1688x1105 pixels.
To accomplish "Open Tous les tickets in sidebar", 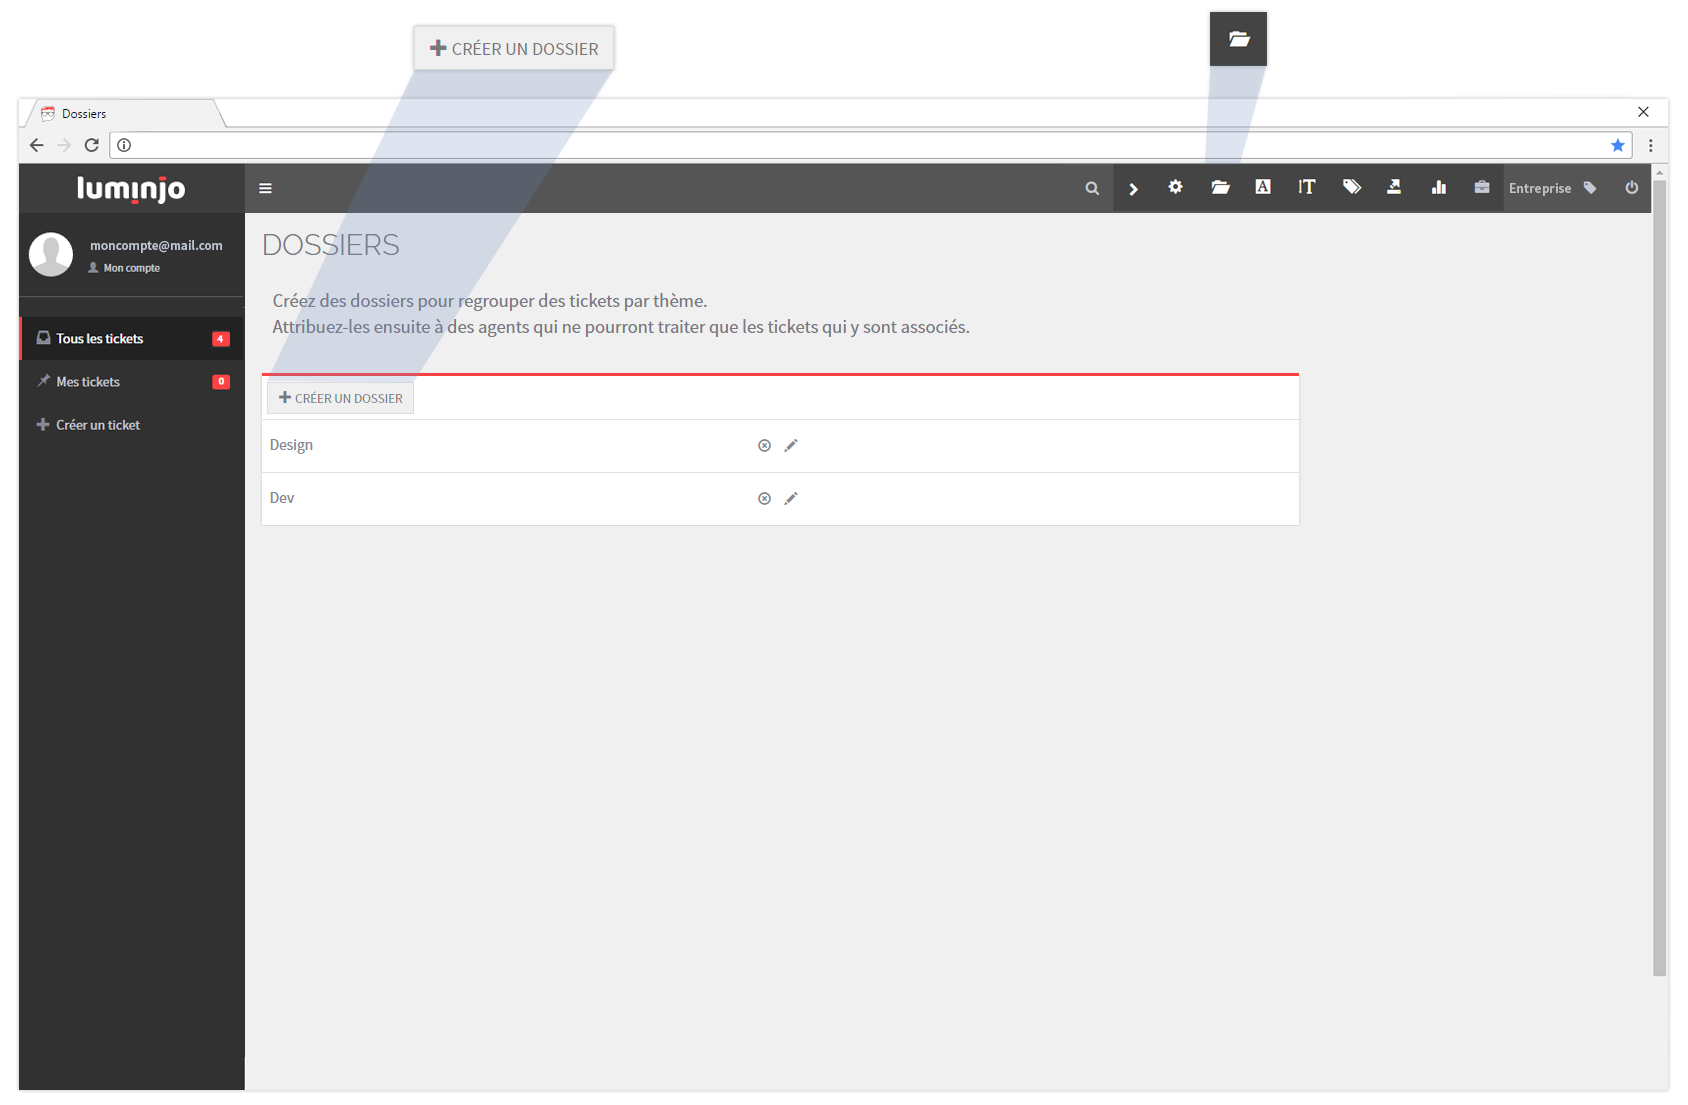I will click(100, 339).
